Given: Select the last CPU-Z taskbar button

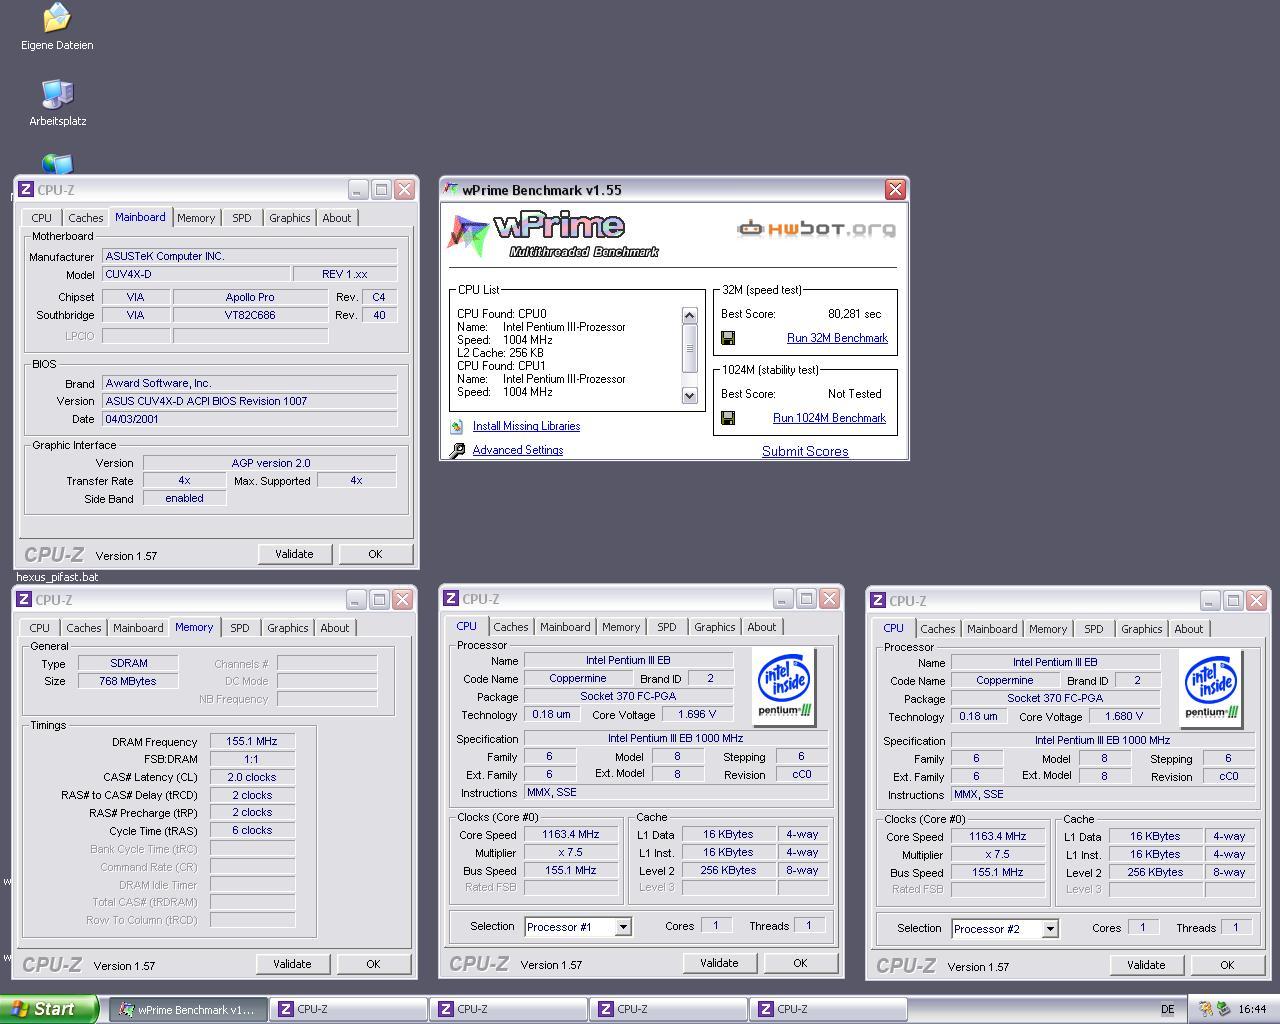Looking at the screenshot, I should [x=828, y=1009].
